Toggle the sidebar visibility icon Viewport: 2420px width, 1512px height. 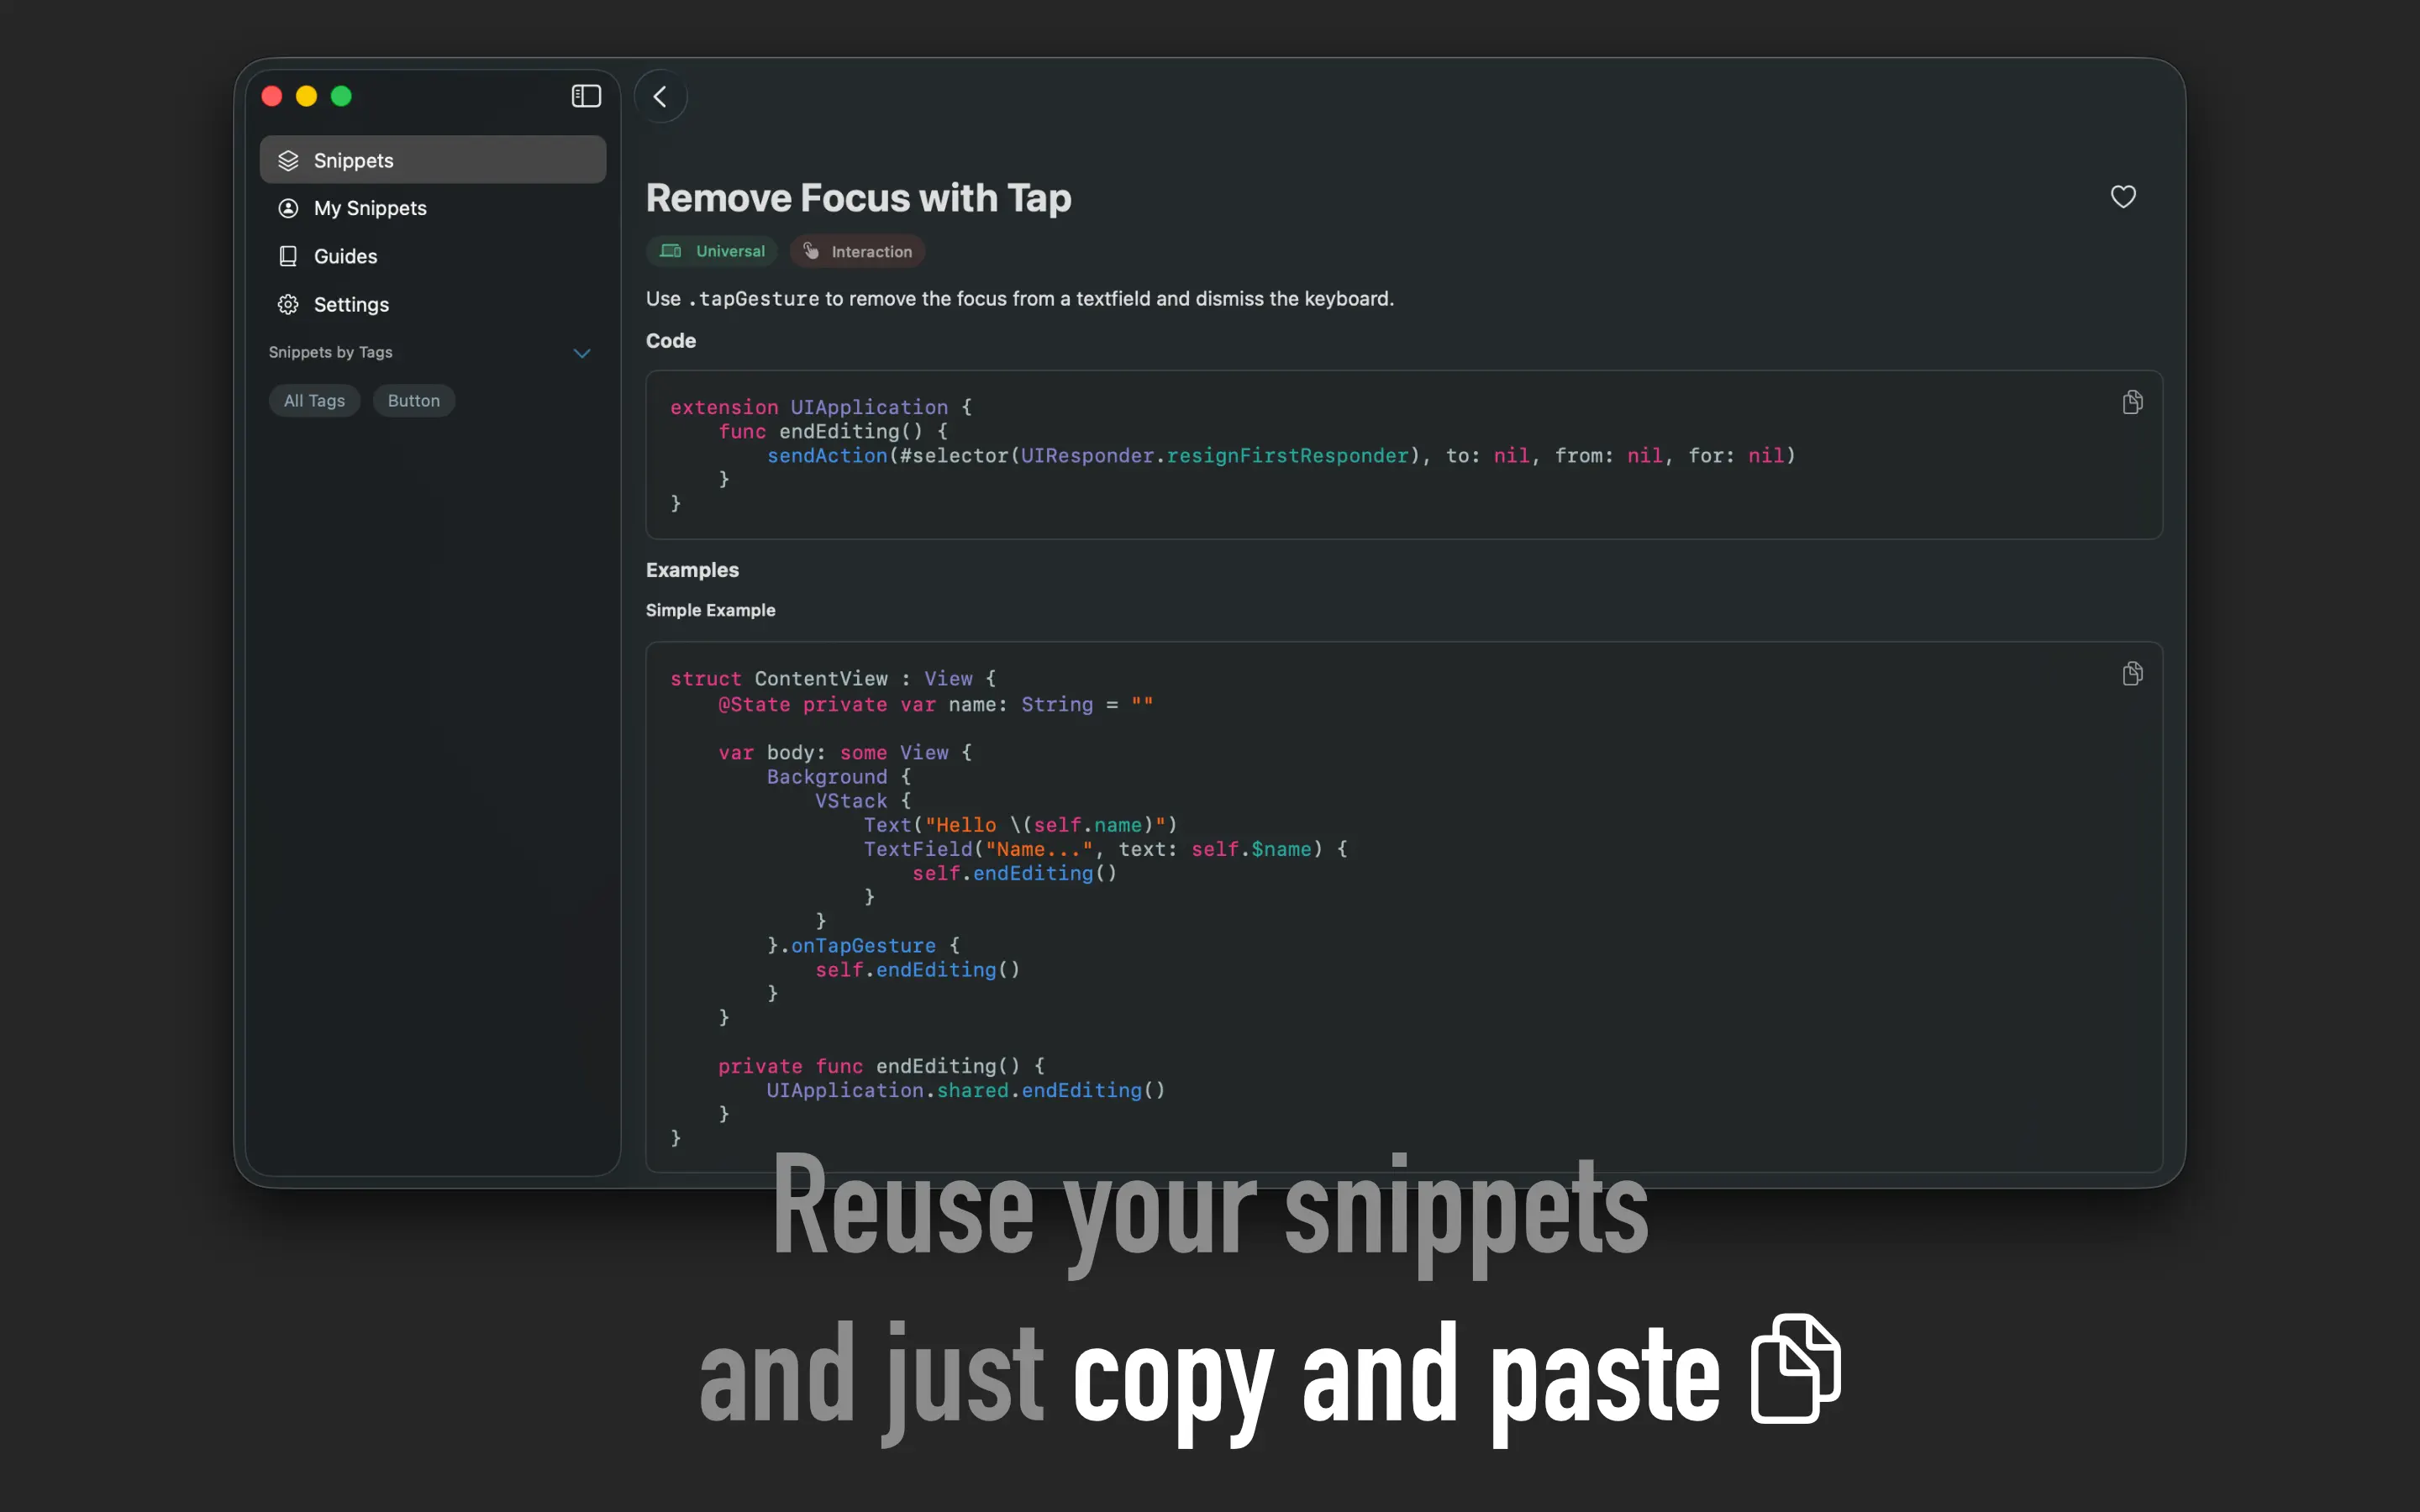(x=585, y=96)
